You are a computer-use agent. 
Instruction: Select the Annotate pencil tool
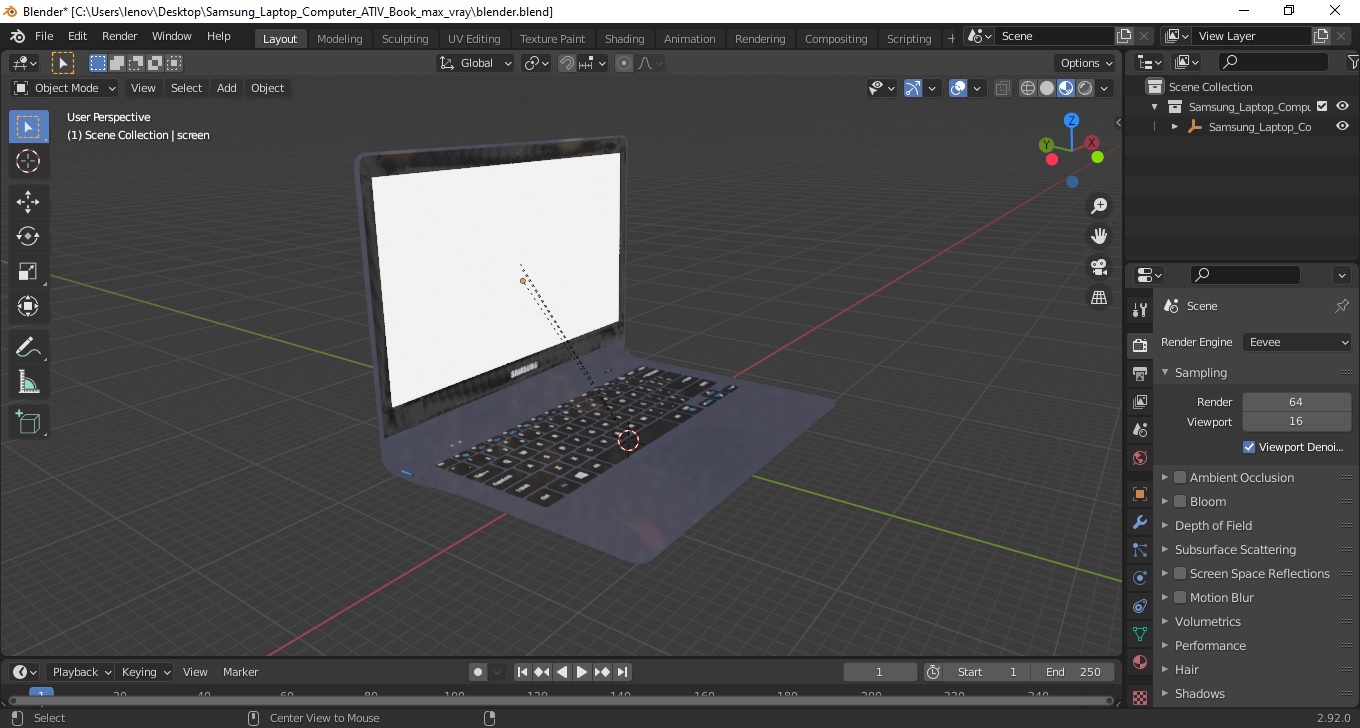[x=28, y=347]
